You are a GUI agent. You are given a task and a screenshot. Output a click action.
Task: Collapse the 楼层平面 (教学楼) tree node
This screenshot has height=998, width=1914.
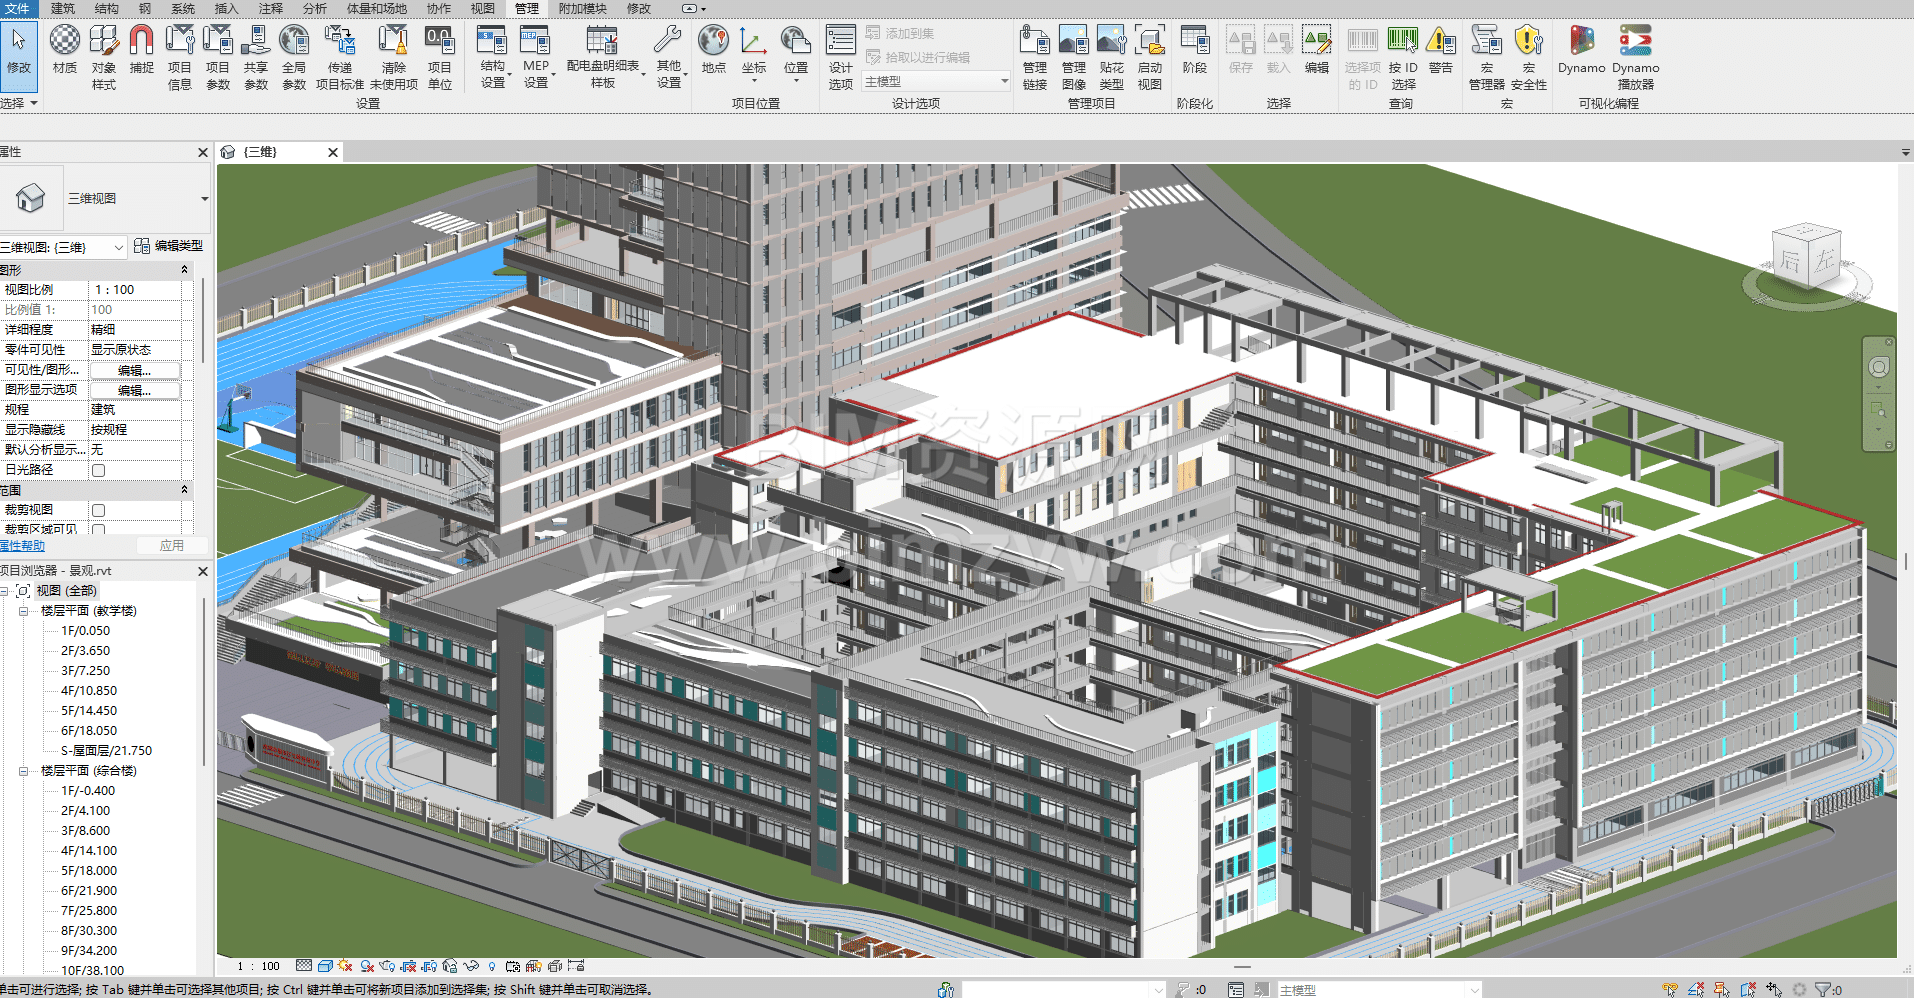pos(23,611)
